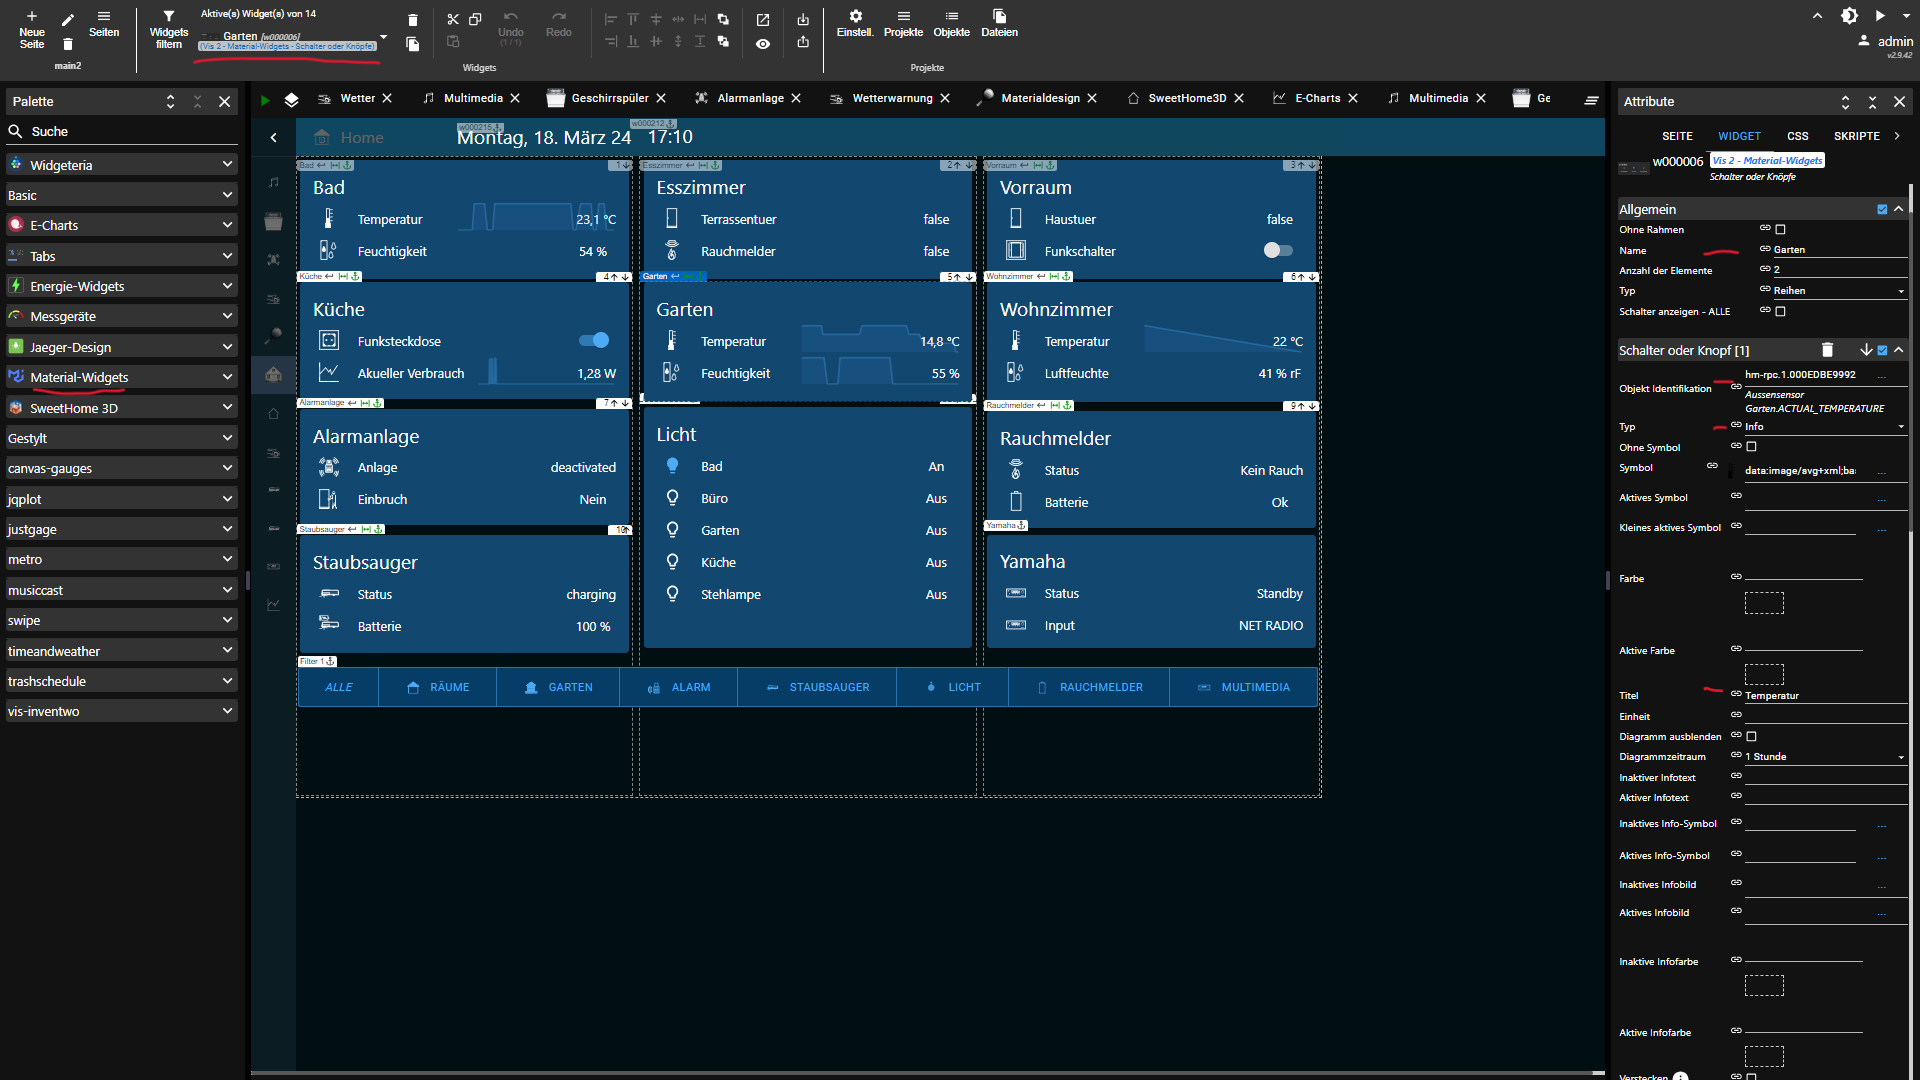Image resolution: width=1920 pixels, height=1080 pixels.
Task: Toggle widget visibility eye icon
Action: coord(763,43)
